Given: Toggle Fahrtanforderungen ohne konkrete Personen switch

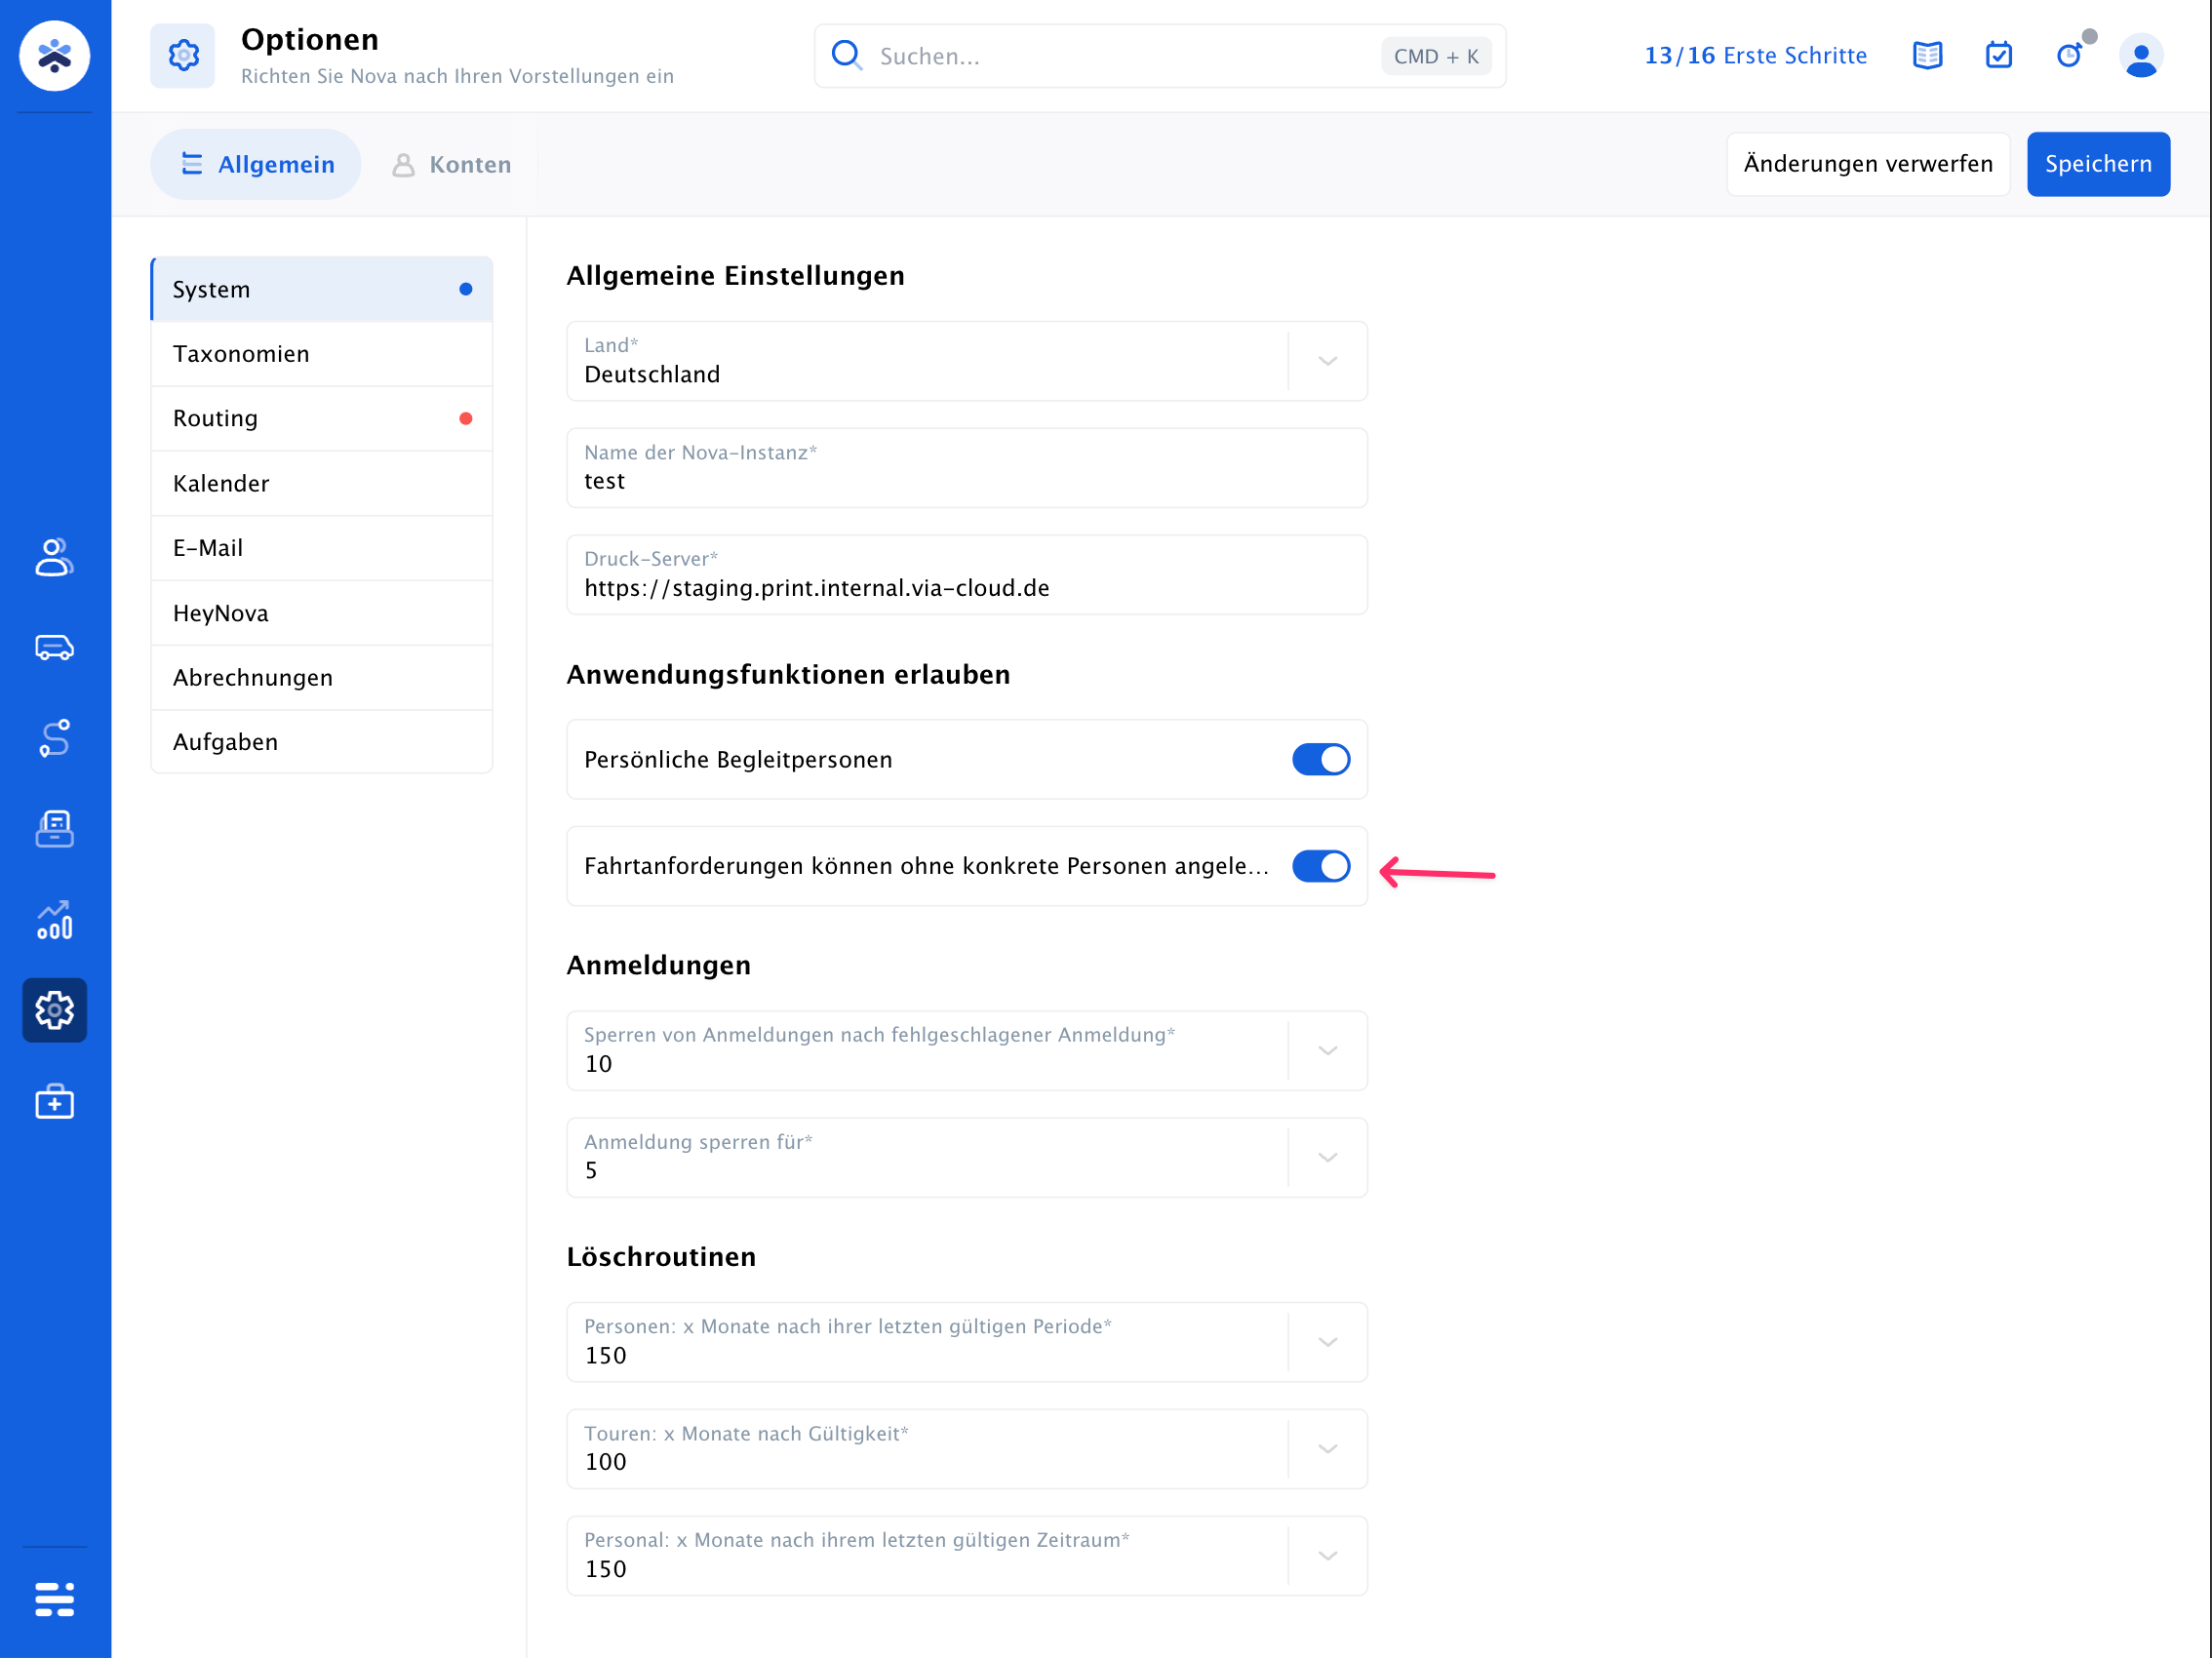Looking at the screenshot, I should [x=1321, y=866].
